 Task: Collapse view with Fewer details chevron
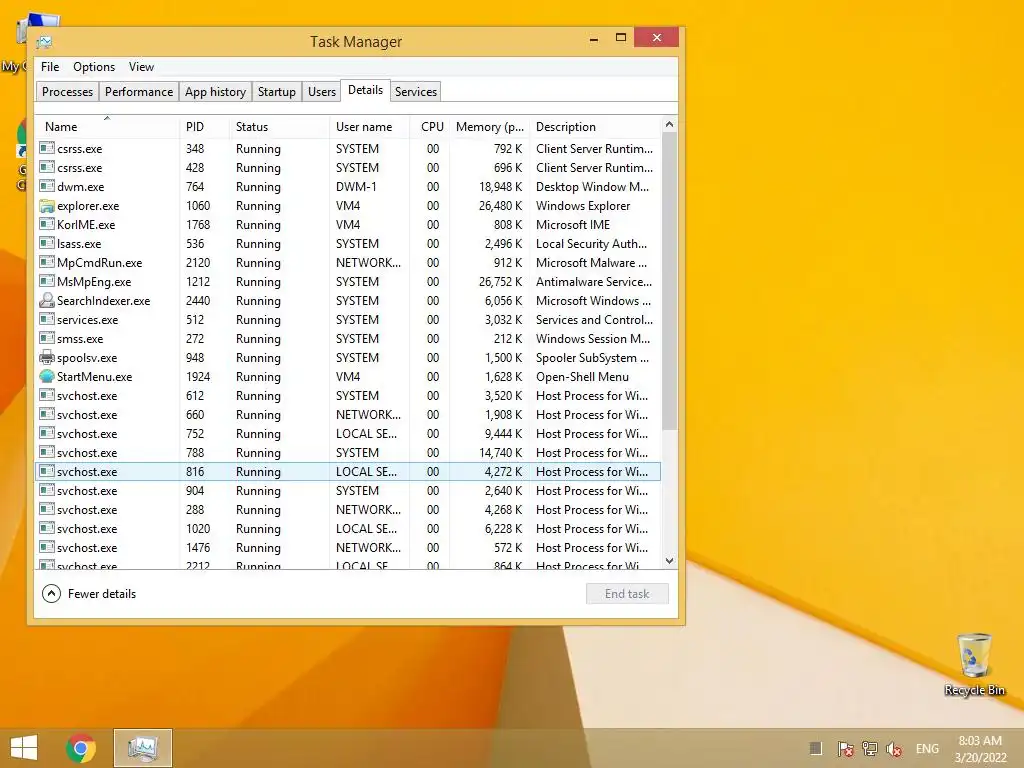point(51,594)
